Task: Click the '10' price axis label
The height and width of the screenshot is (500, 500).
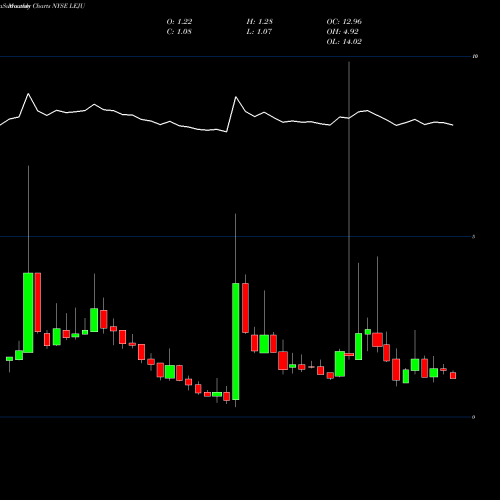Action: pos(475,56)
